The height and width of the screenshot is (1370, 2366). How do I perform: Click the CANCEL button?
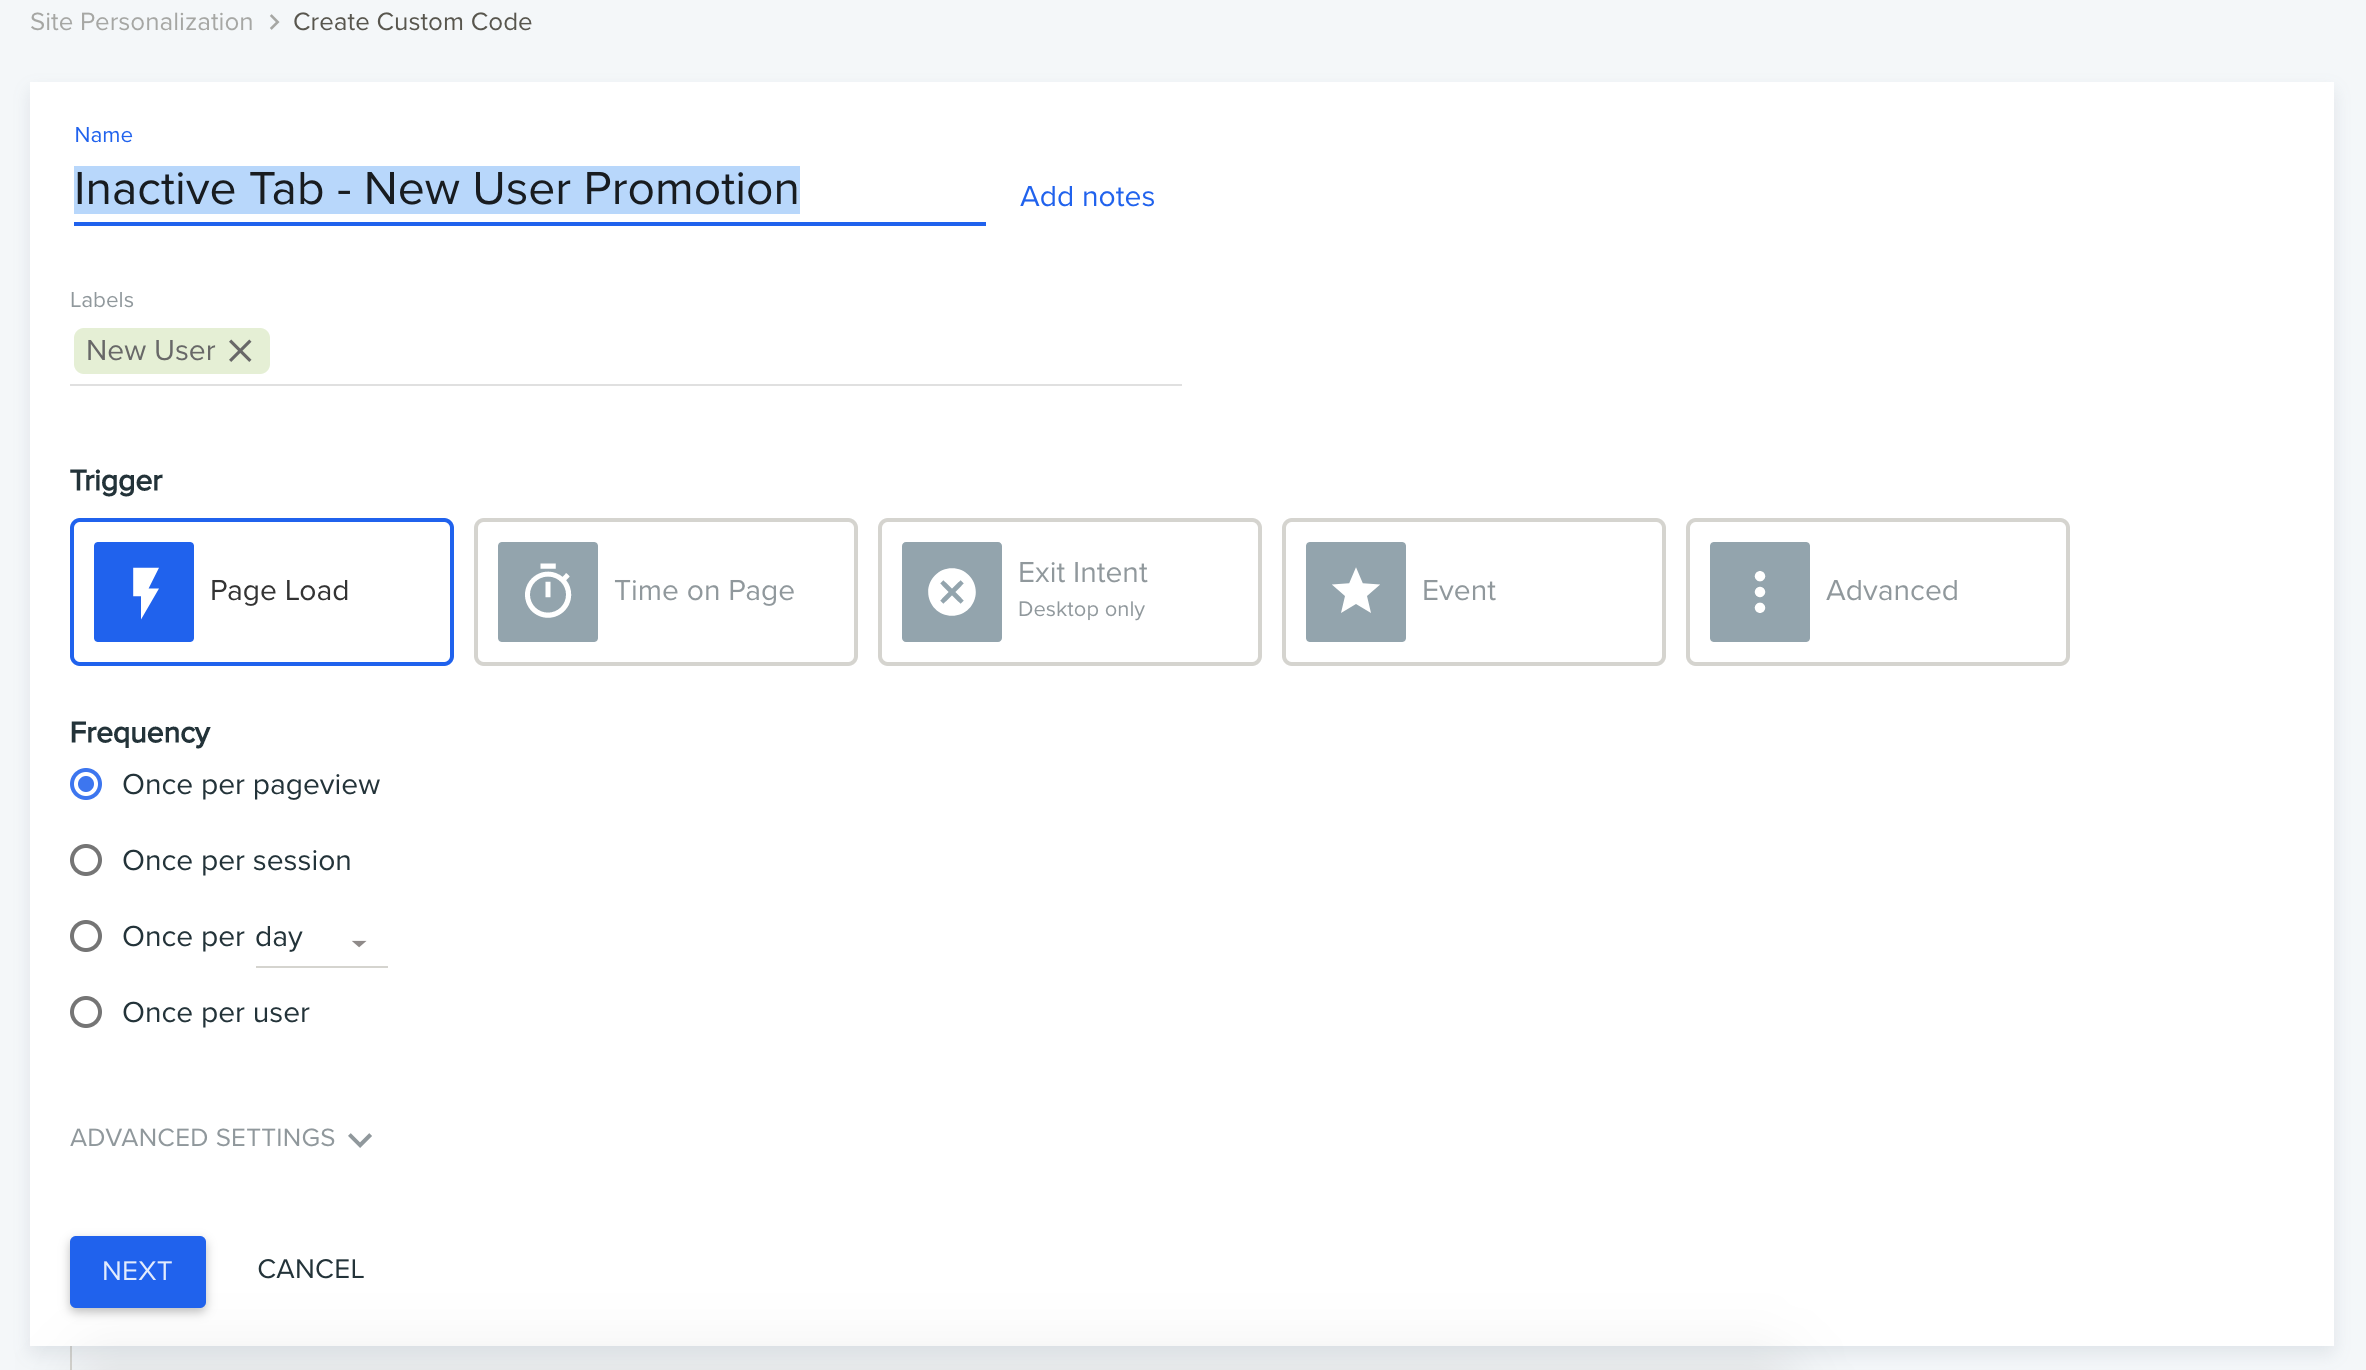pyautogui.click(x=311, y=1269)
